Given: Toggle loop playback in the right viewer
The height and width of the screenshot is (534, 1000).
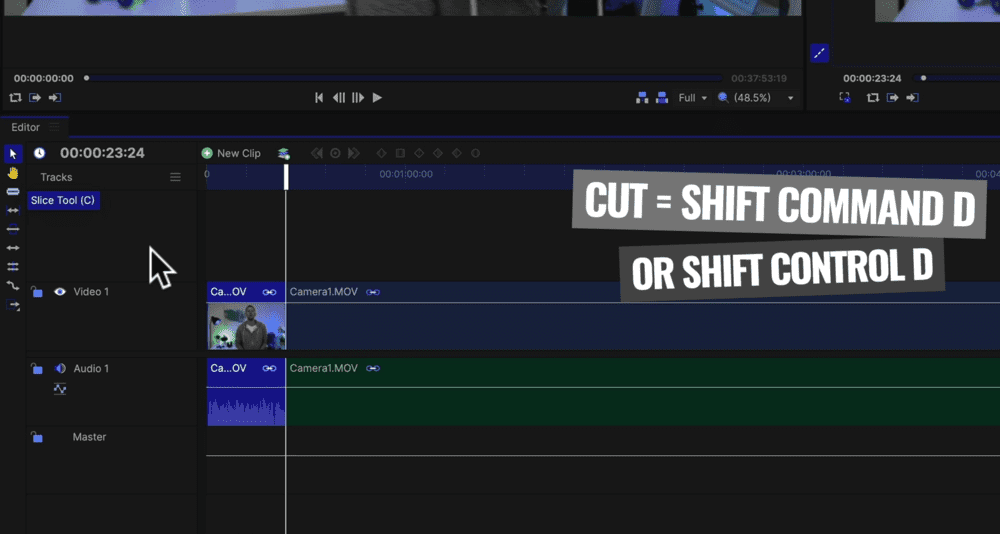Looking at the screenshot, I should tap(872, 98).
